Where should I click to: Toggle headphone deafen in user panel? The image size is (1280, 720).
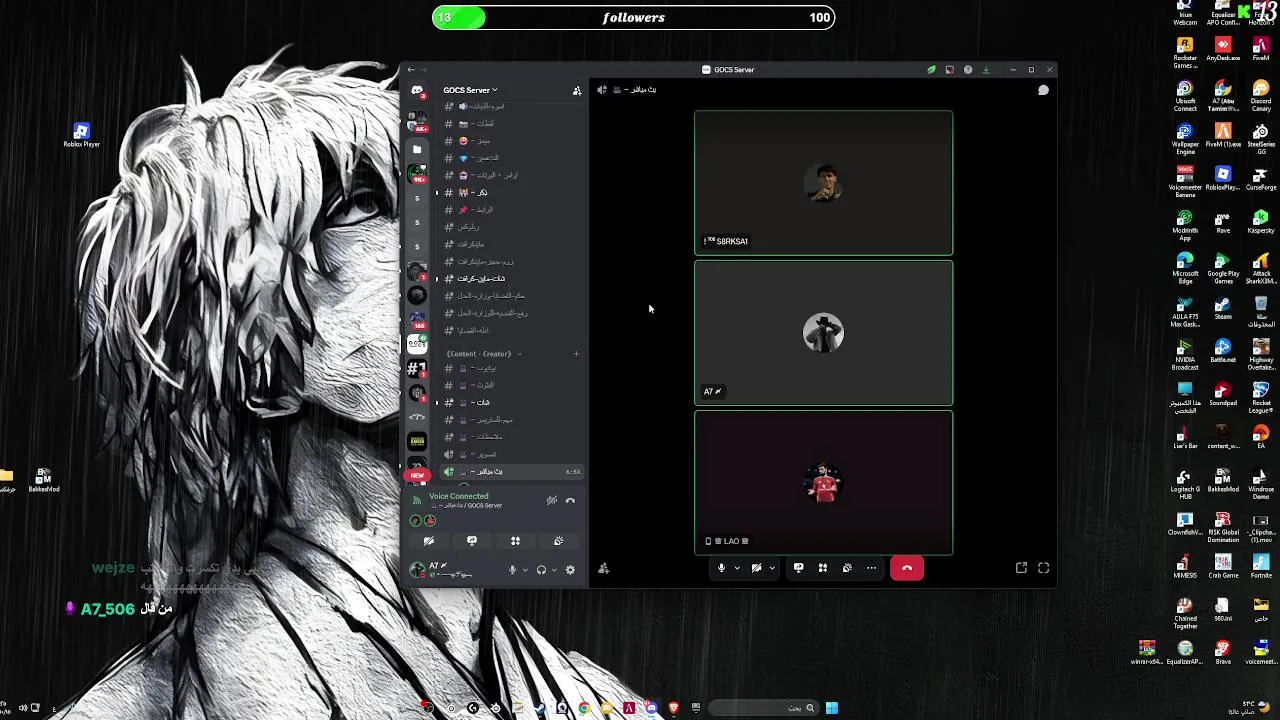coord(541,570)
